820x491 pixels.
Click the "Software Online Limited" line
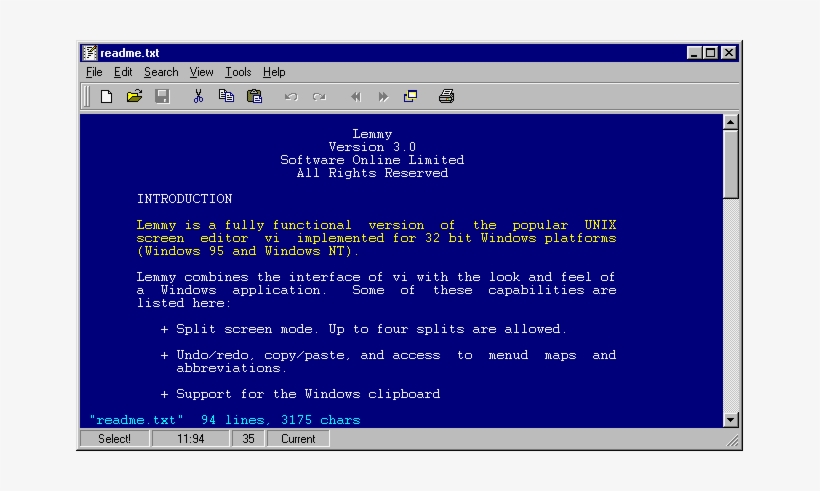click(x=372, y=160)
